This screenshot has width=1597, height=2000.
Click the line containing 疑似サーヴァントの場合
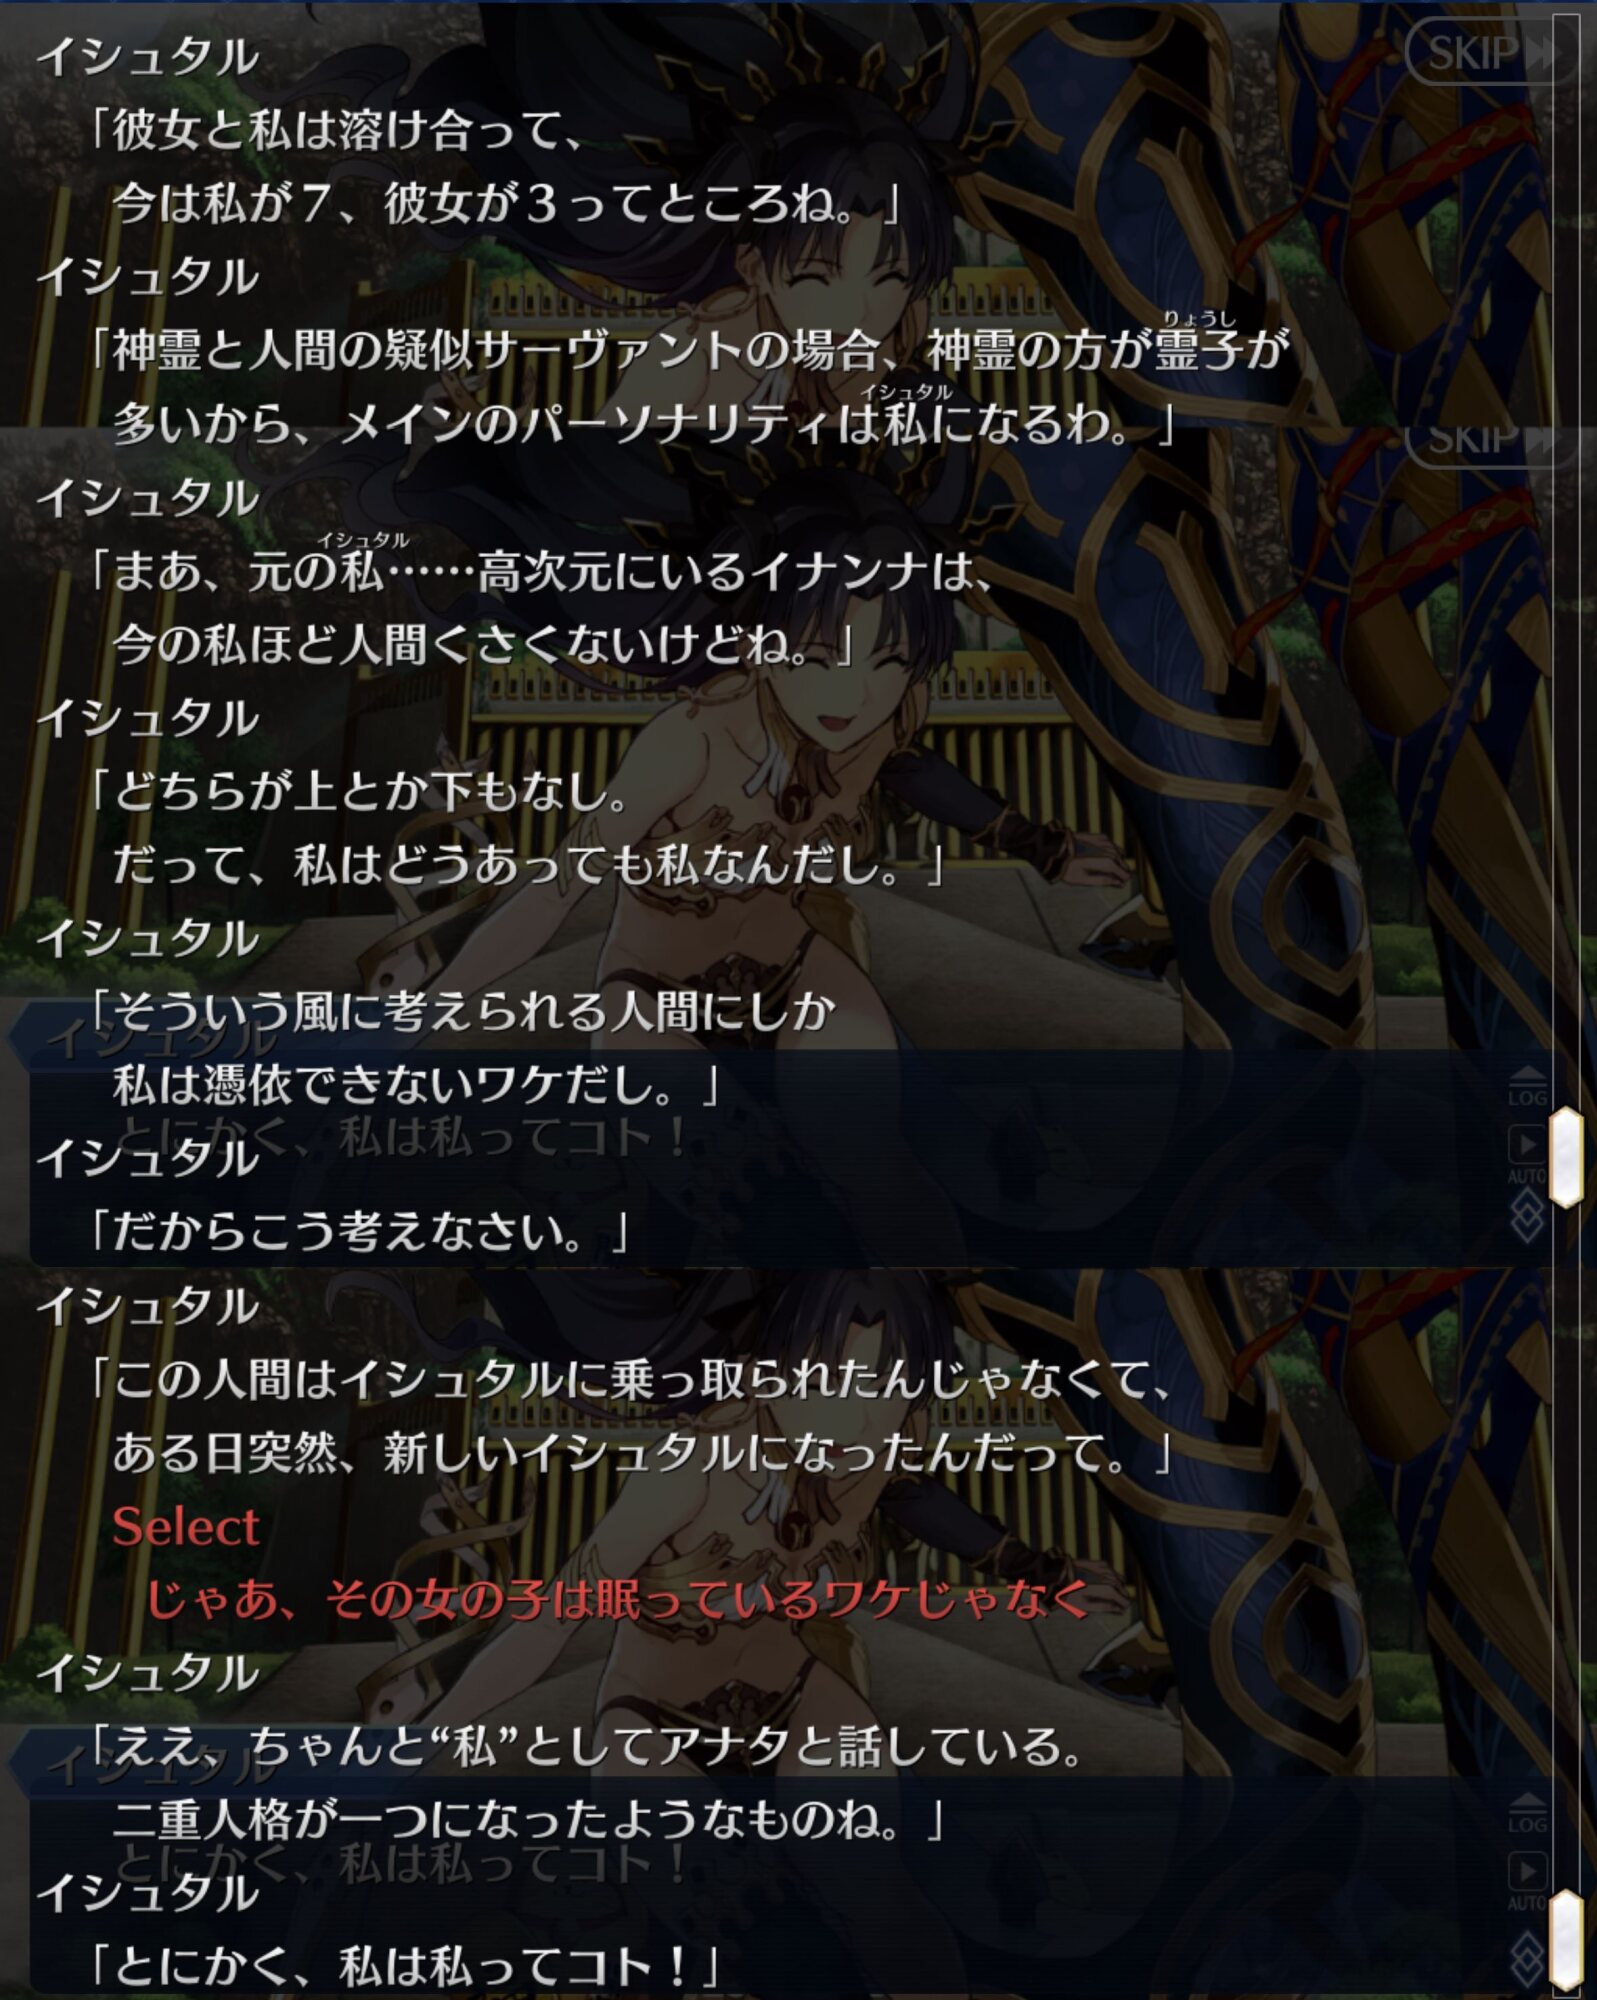689,350
